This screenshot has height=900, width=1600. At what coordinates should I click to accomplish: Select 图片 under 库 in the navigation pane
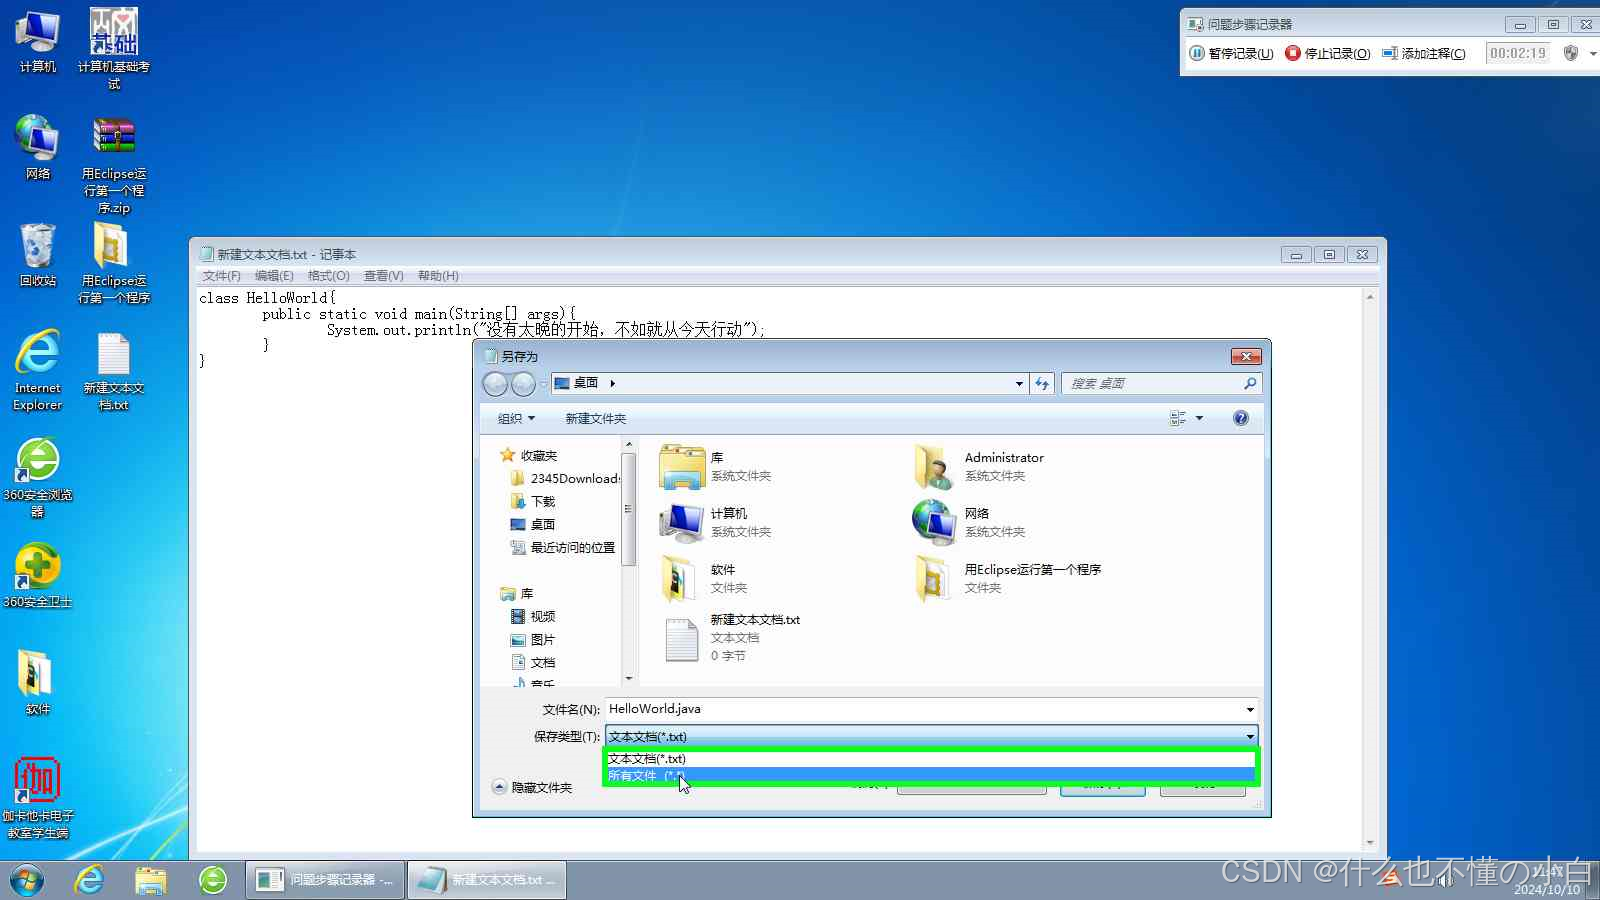(533, 639)
